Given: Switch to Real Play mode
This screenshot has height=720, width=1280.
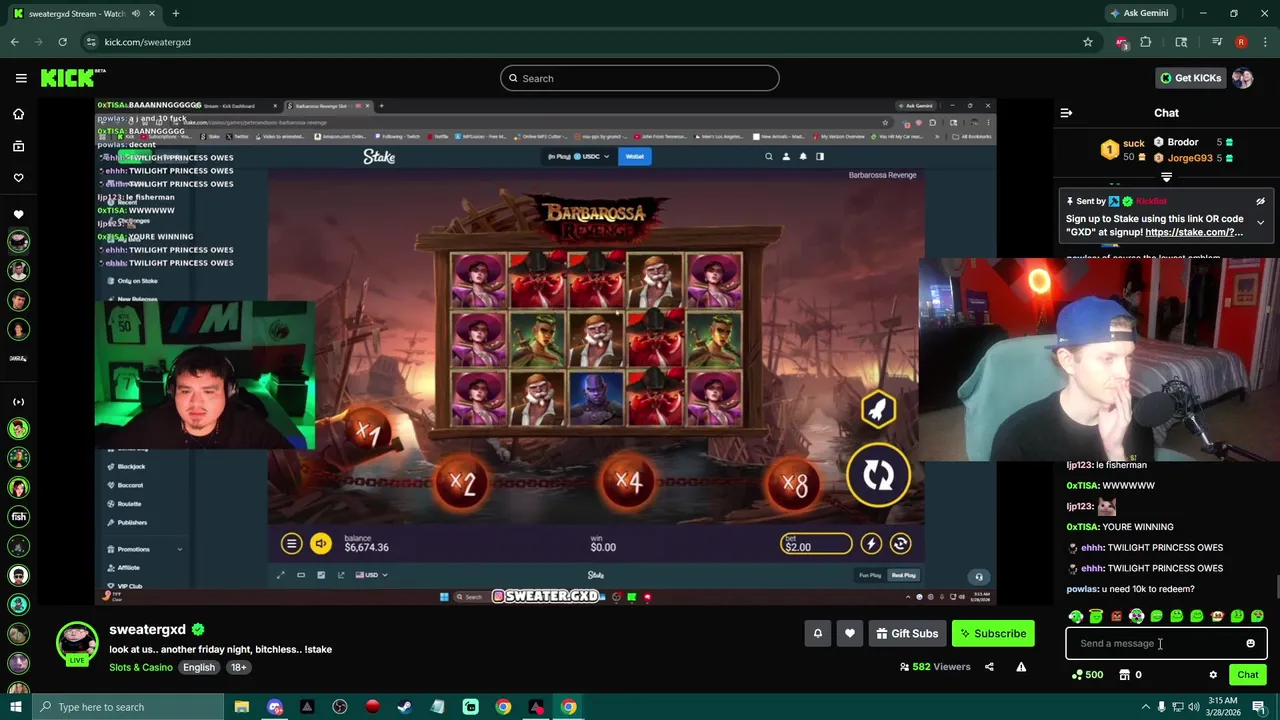Looking at the screenshot, I should [x=904, y=575].
